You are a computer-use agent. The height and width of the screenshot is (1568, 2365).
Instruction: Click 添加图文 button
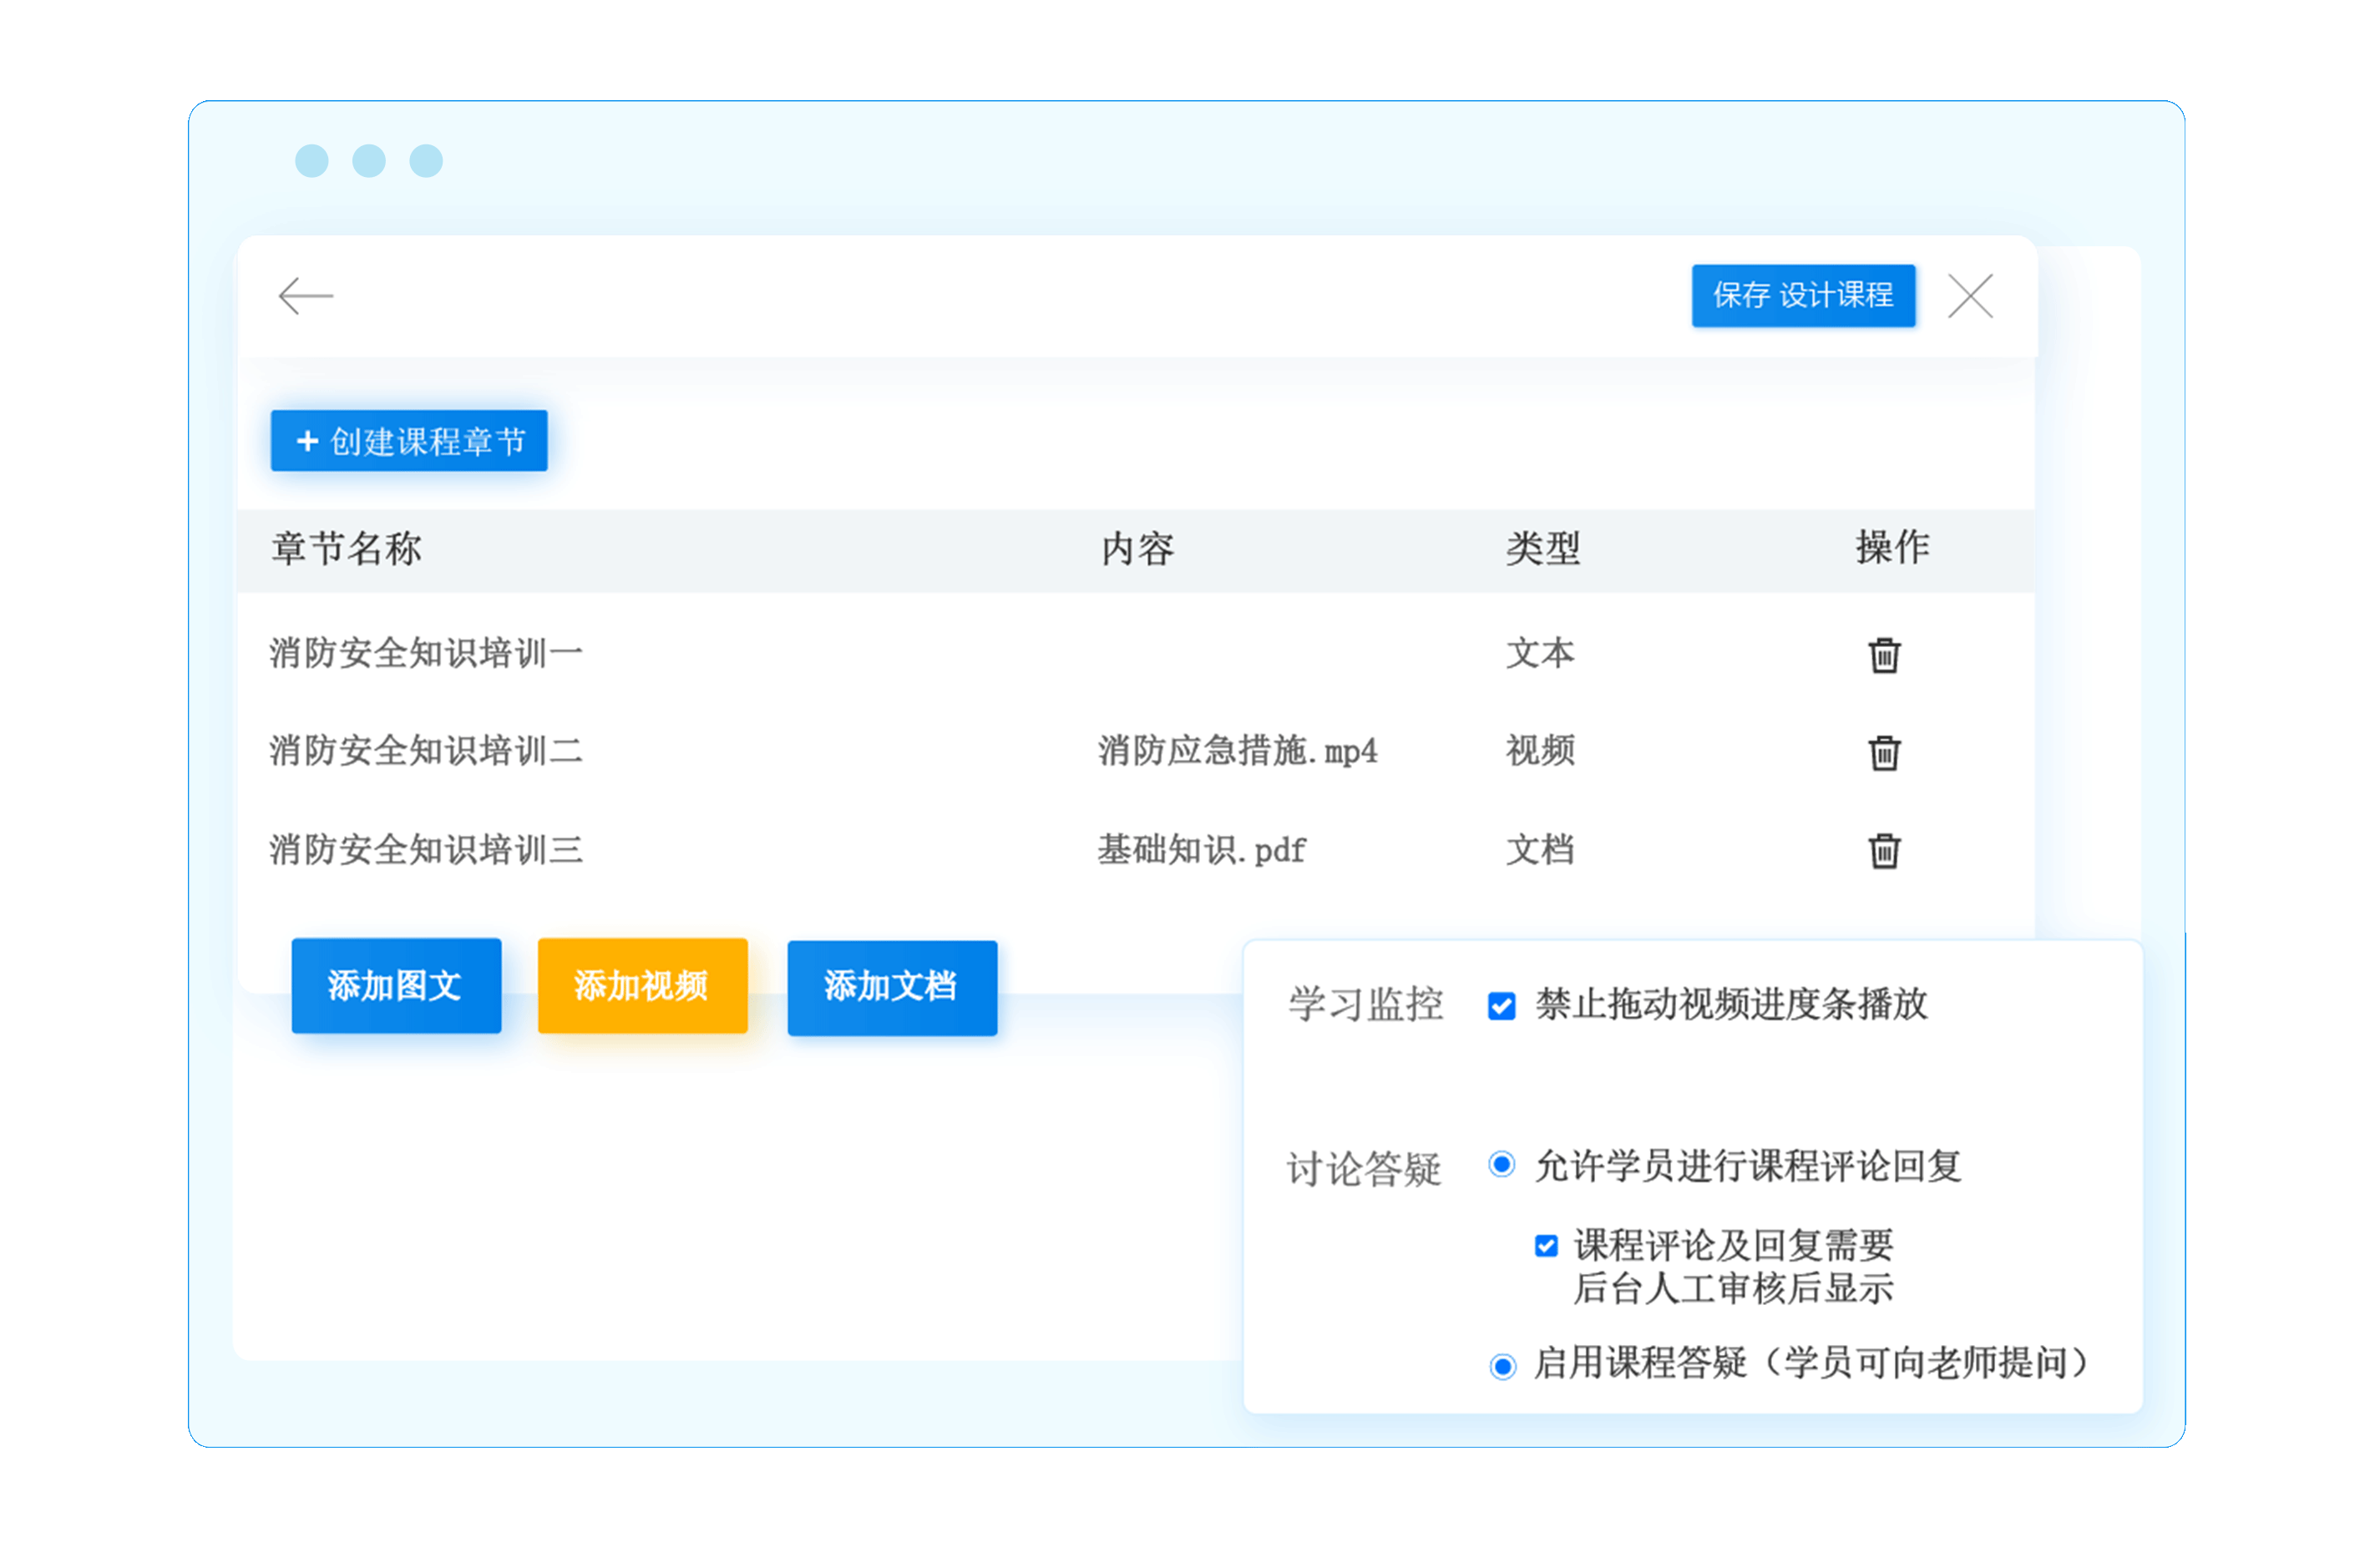pos(396,986)
